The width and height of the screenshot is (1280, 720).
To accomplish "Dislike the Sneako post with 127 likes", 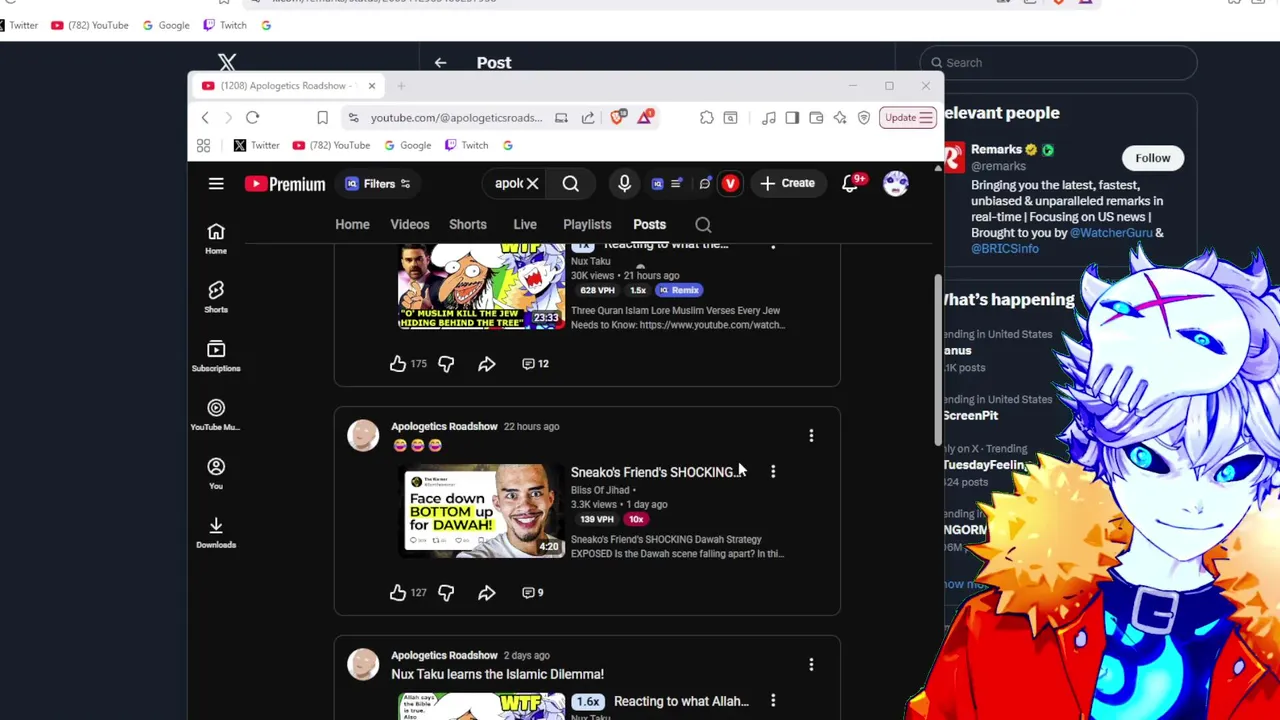I will pos(446,593).
